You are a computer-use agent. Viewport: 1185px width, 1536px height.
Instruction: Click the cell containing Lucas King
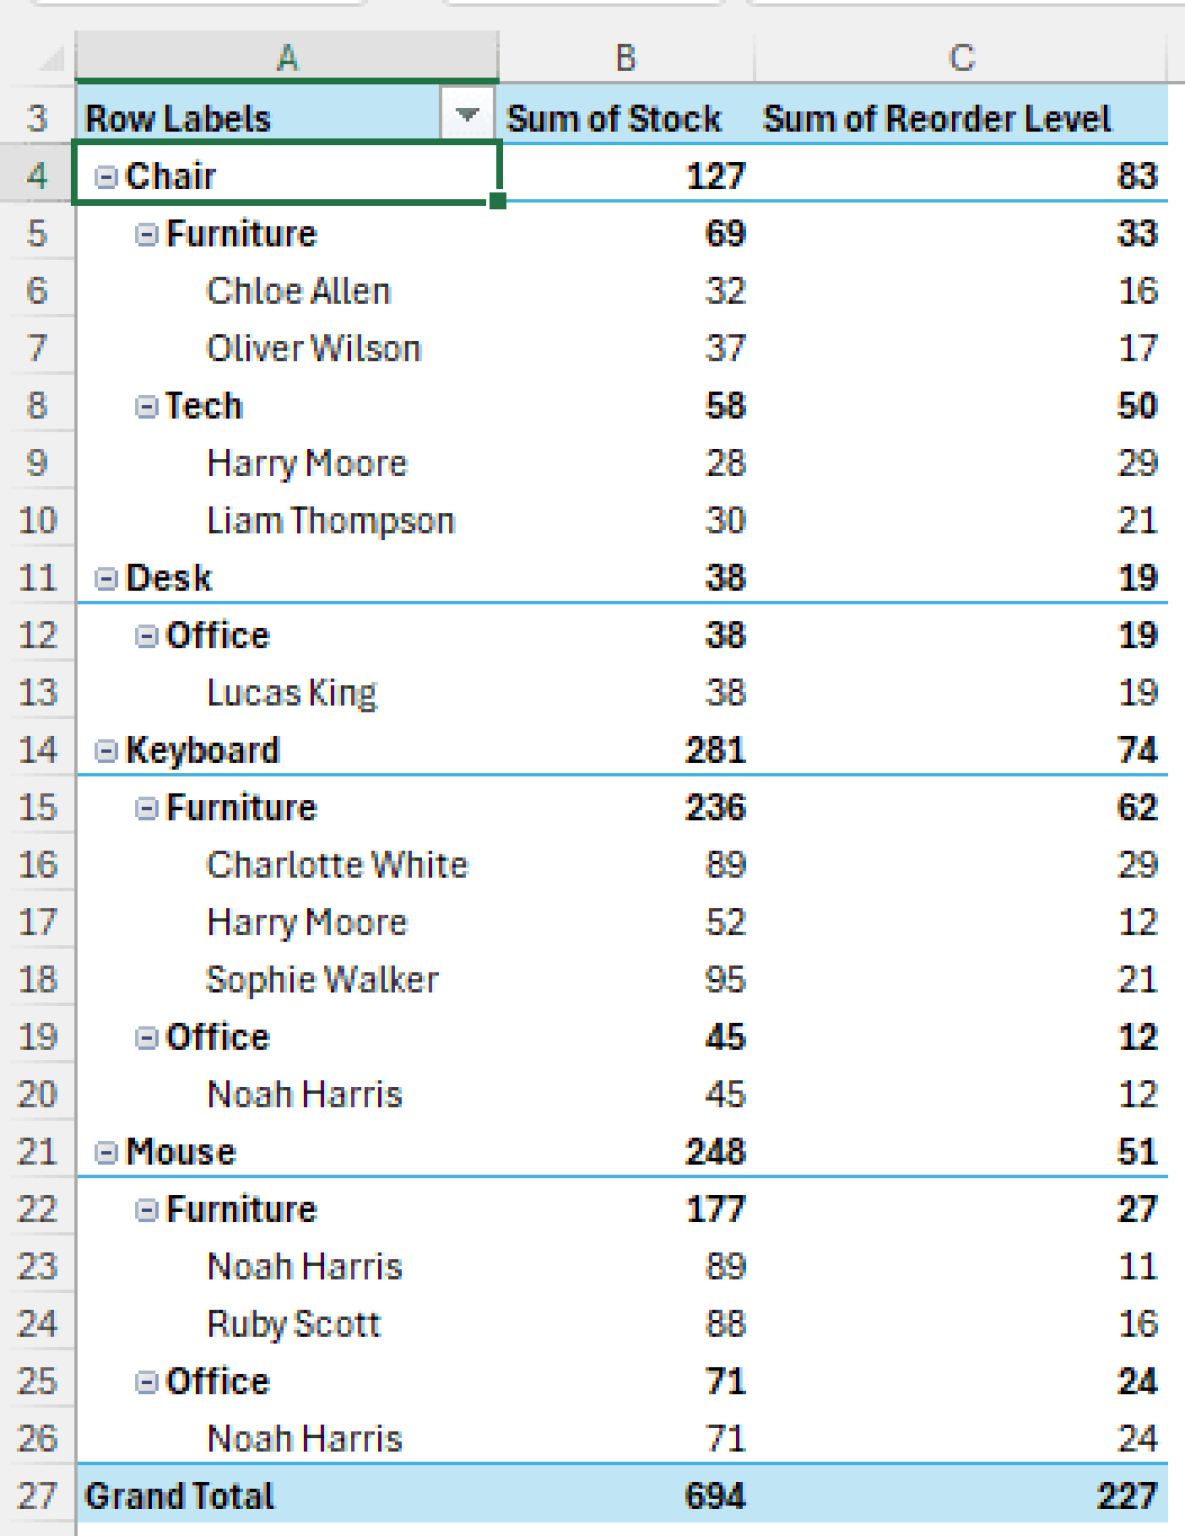tap(291, 692)
